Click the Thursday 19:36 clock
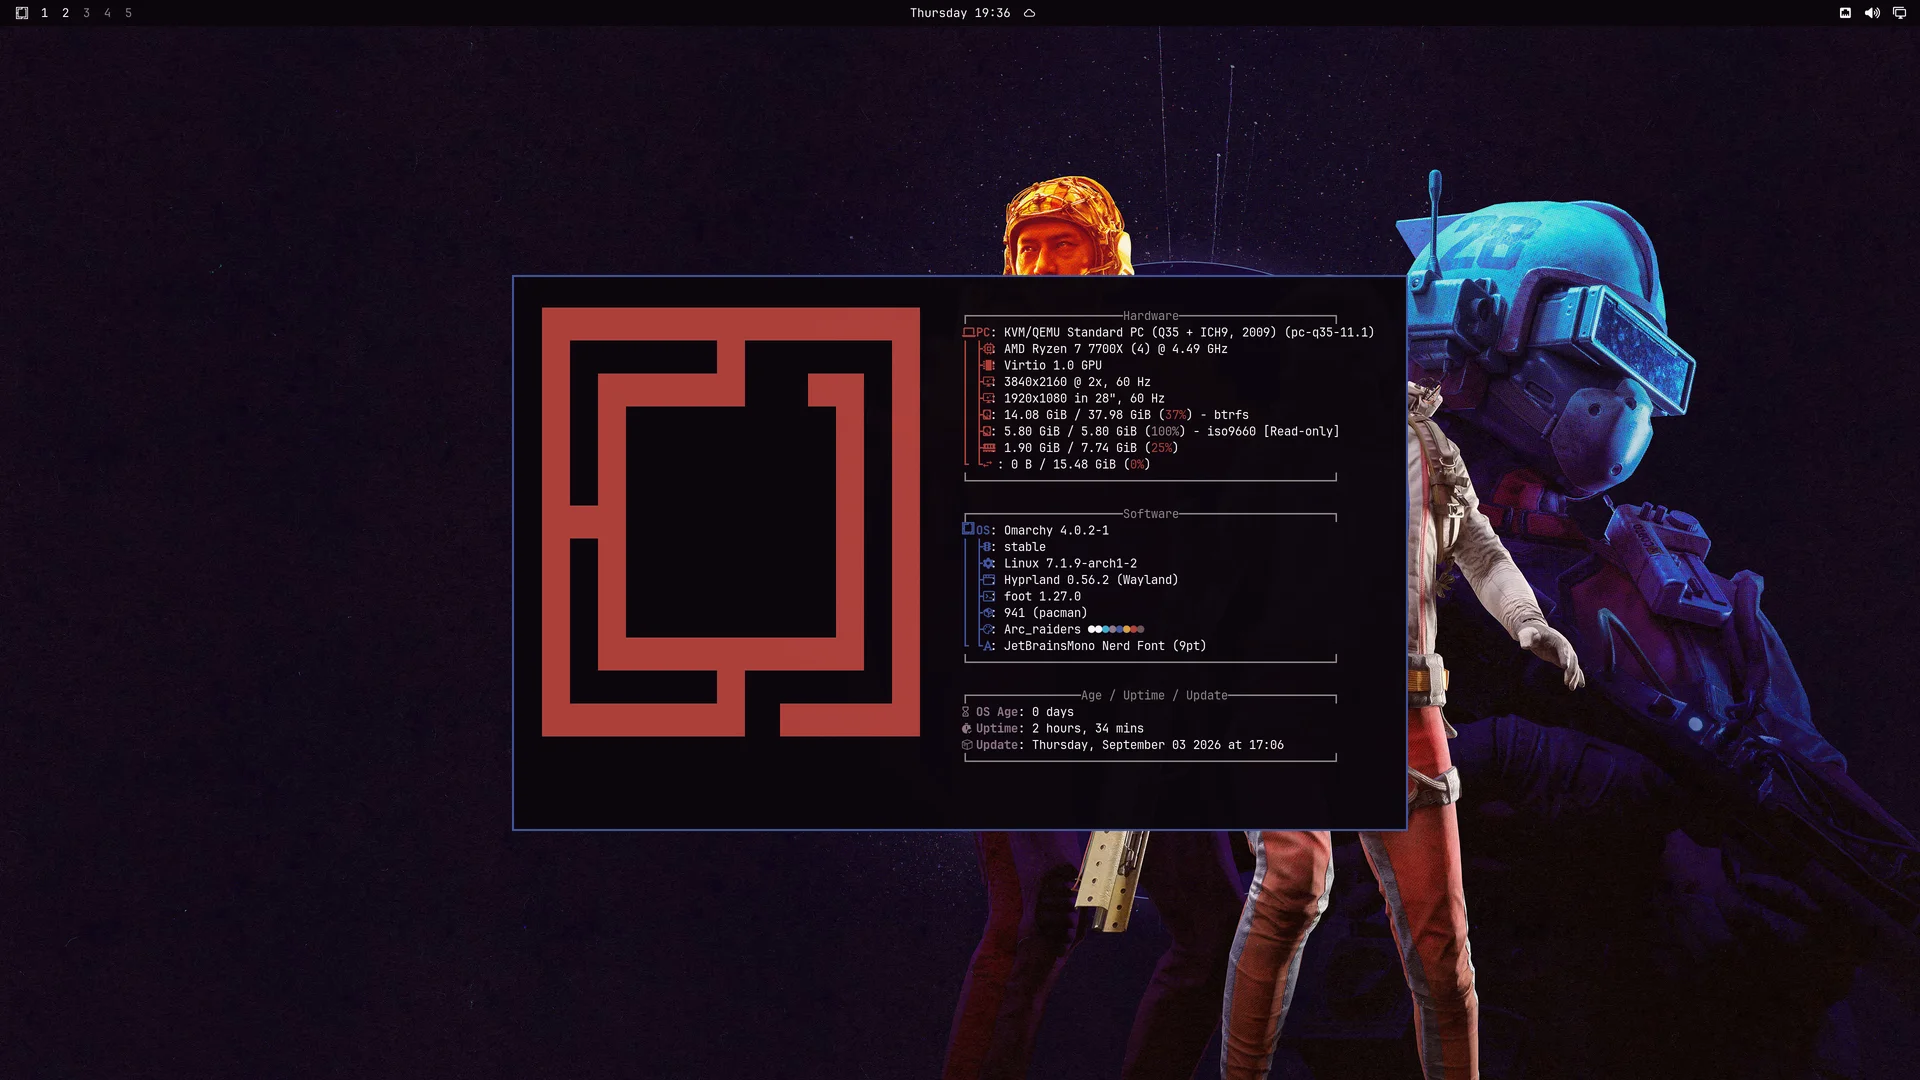This screenshot has height=1080, width=1920. tap(960, 13)
